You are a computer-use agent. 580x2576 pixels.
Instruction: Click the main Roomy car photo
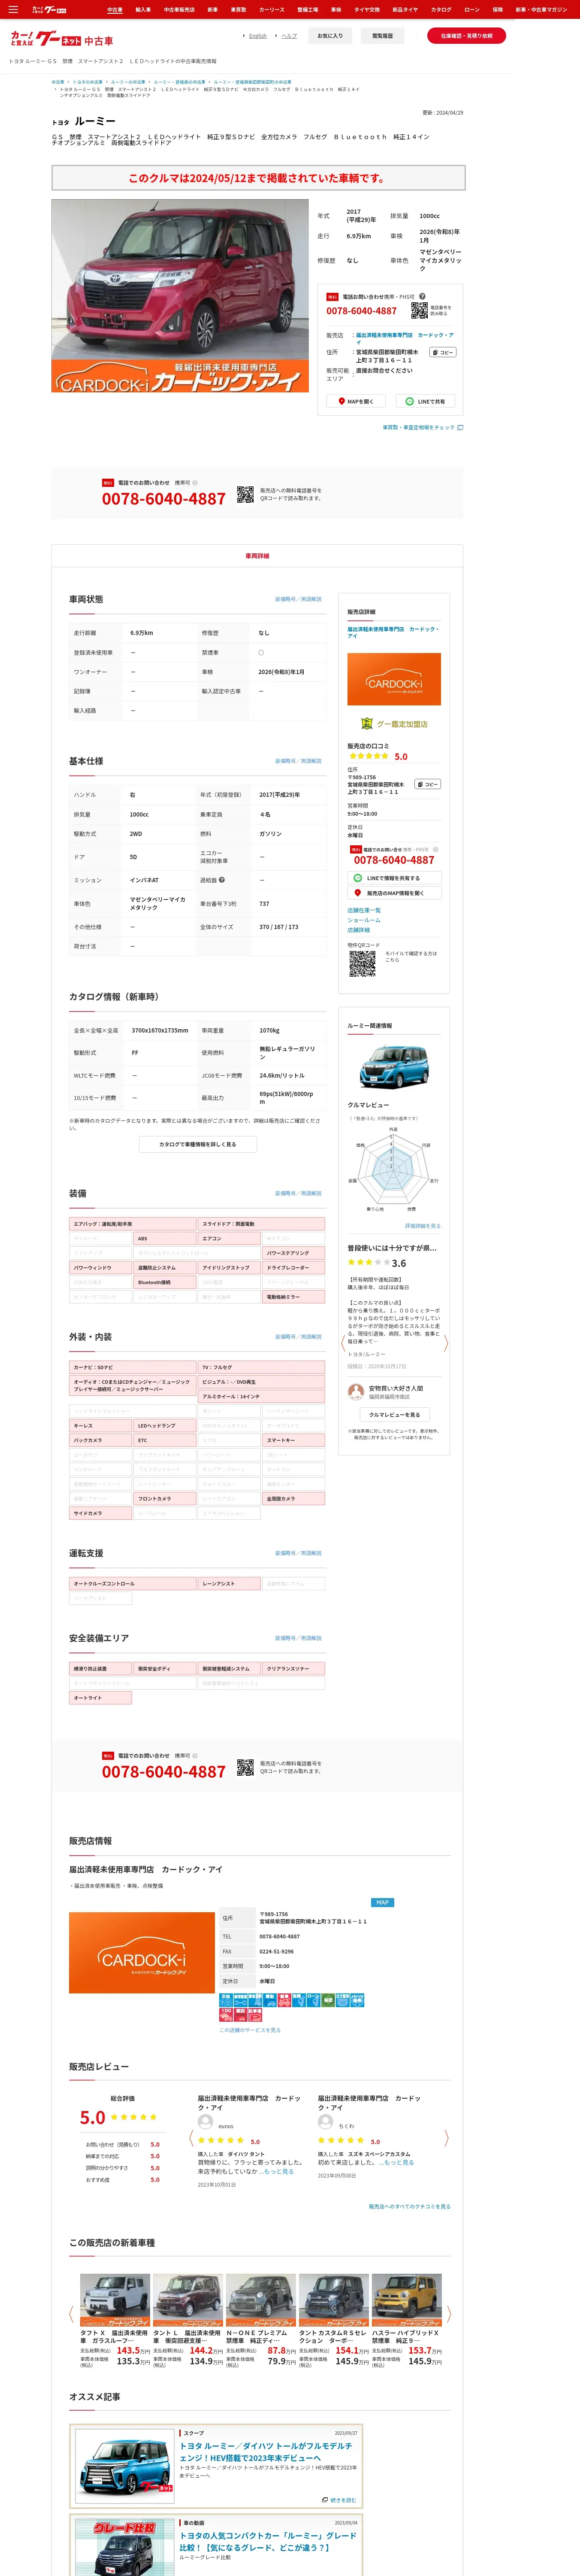(180, 295)
